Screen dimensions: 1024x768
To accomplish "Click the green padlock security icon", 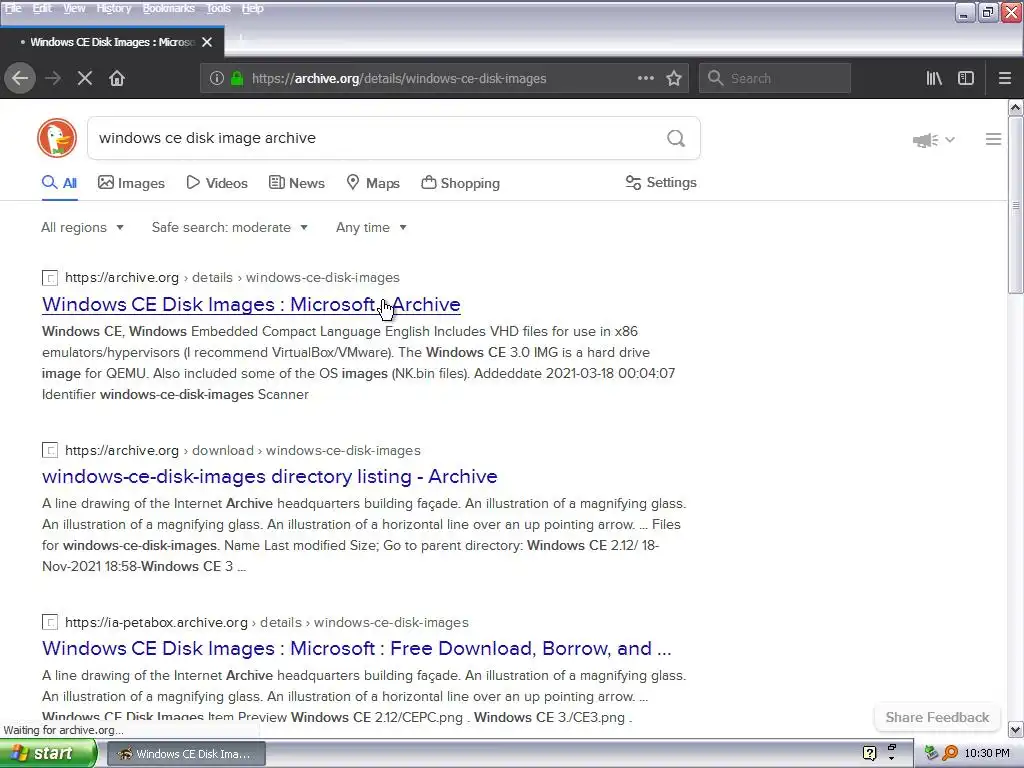I will (x=237, y=78).
